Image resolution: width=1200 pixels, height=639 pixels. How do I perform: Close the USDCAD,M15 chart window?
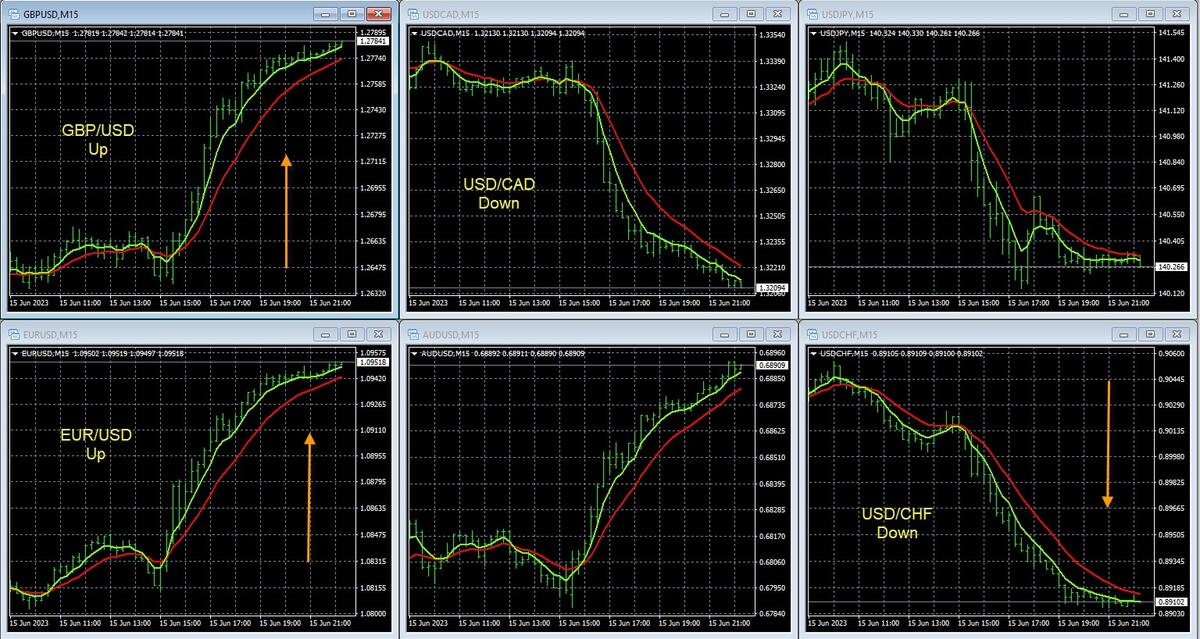778,14
